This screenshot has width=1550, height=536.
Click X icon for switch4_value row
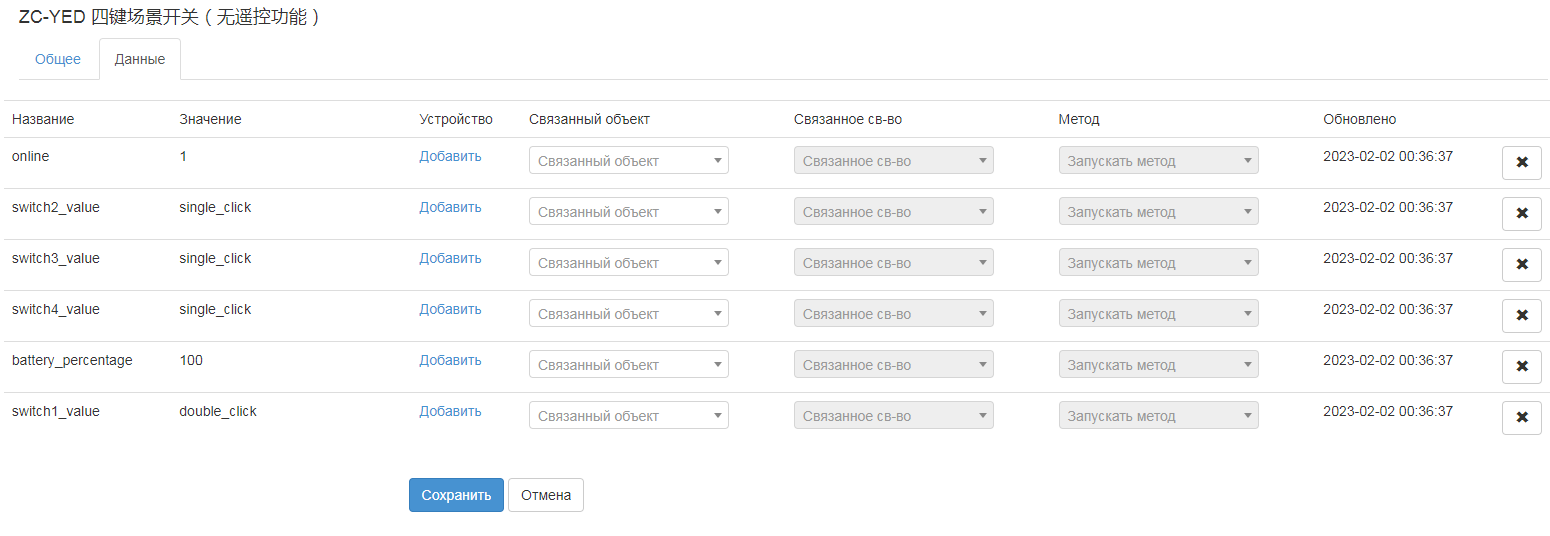pyautogui.click(x=1521, y=315)
